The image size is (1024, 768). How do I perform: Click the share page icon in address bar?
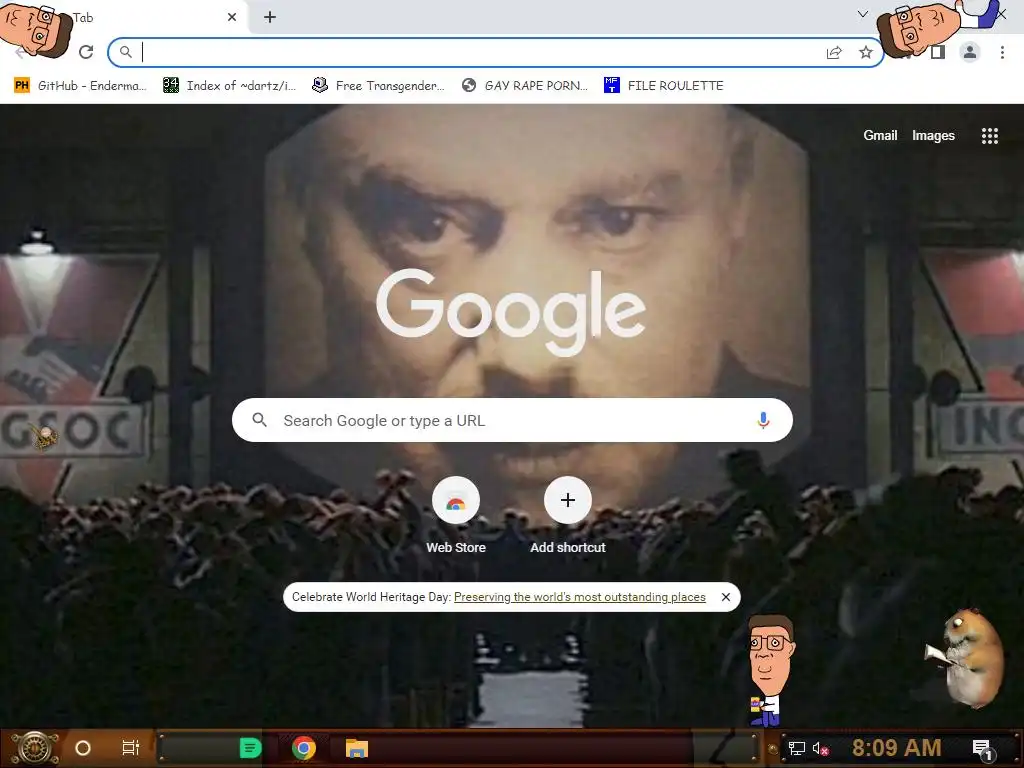834,53
